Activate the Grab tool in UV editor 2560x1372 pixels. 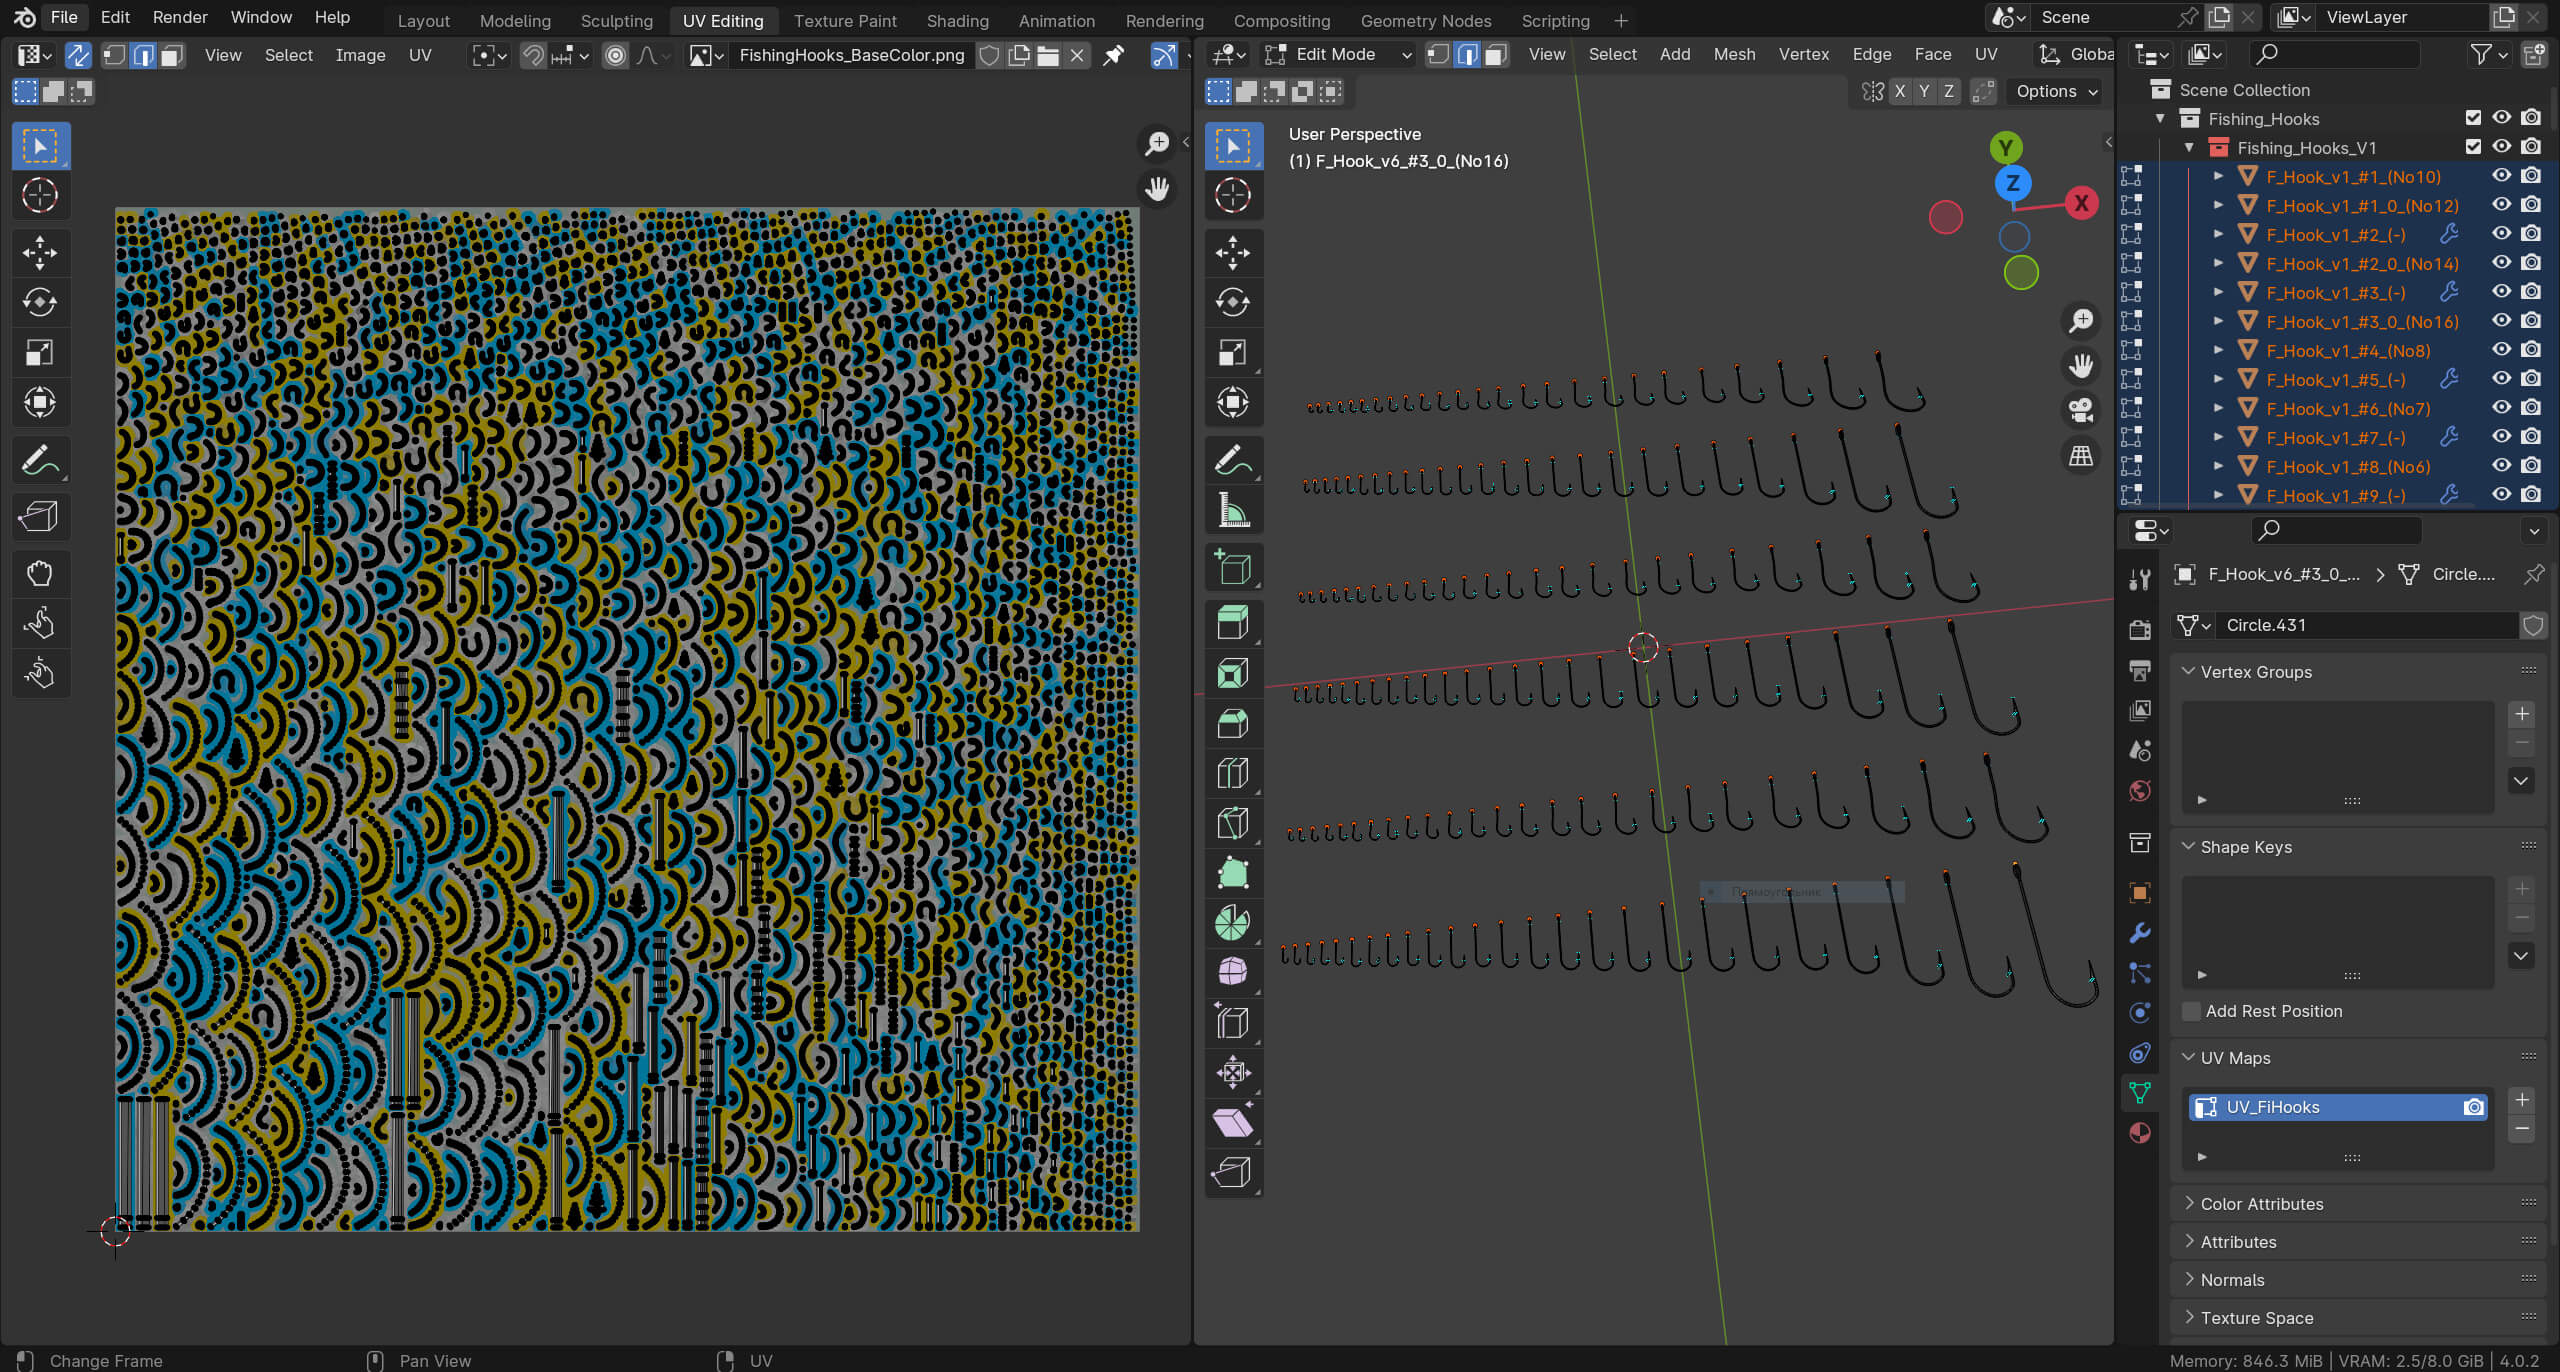40,573
